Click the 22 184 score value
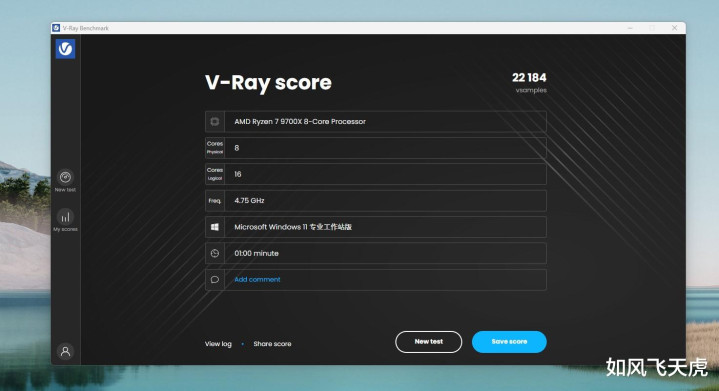This screenshot has width=719, height=391. [x=529, y=77]
